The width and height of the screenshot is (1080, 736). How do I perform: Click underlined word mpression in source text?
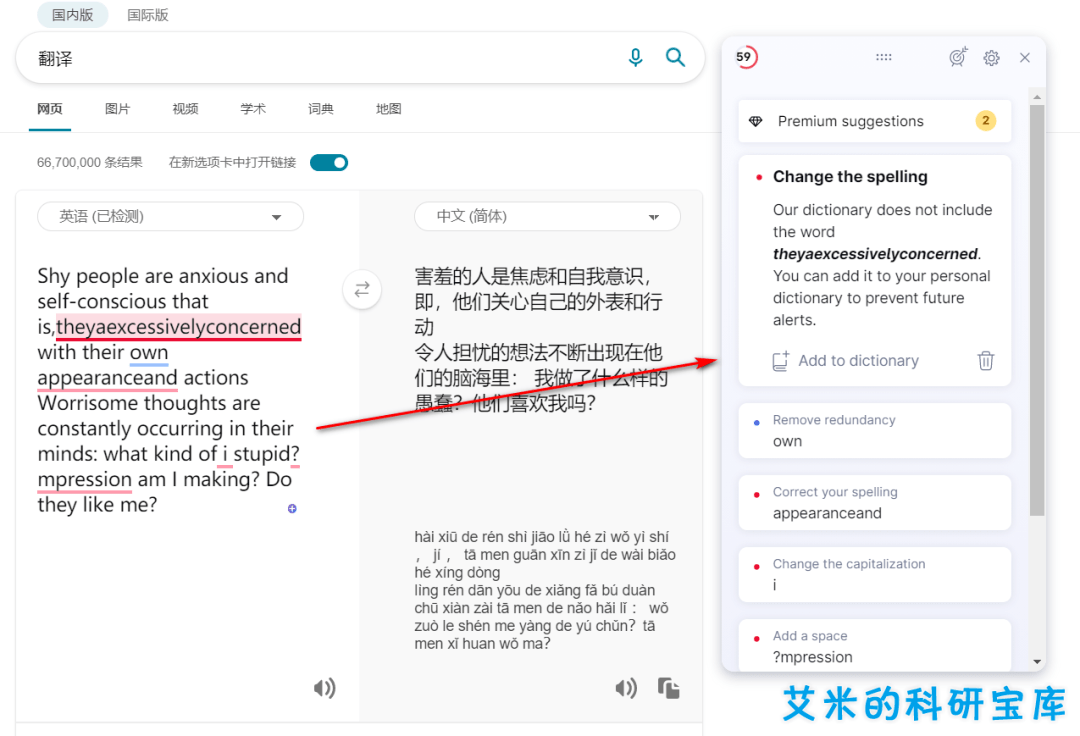84,480
